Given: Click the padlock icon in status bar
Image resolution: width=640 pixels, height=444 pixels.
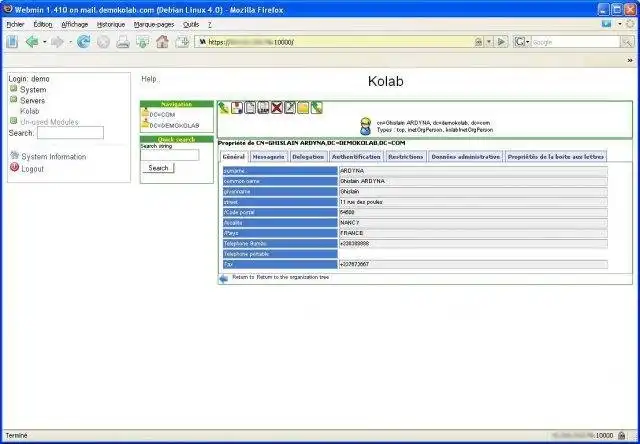Looking at the screenshot, I should coord(622,435).
